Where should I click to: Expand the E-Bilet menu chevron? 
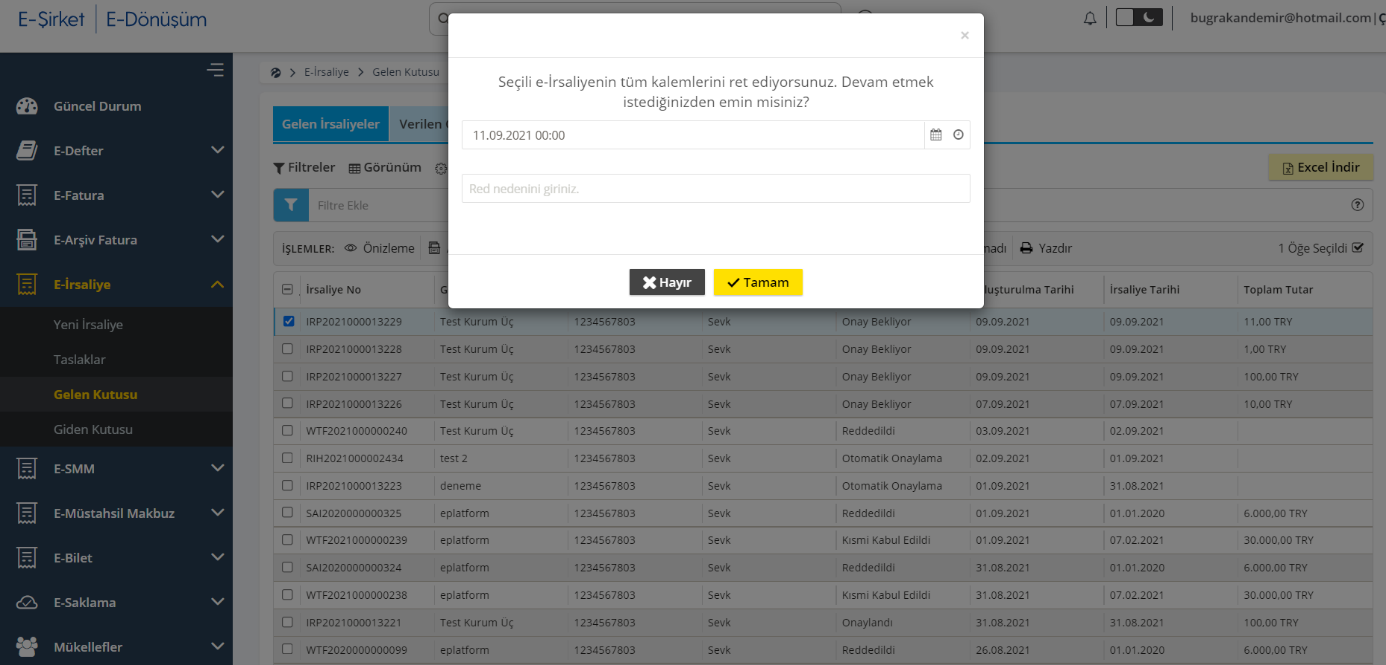[217, 557]
